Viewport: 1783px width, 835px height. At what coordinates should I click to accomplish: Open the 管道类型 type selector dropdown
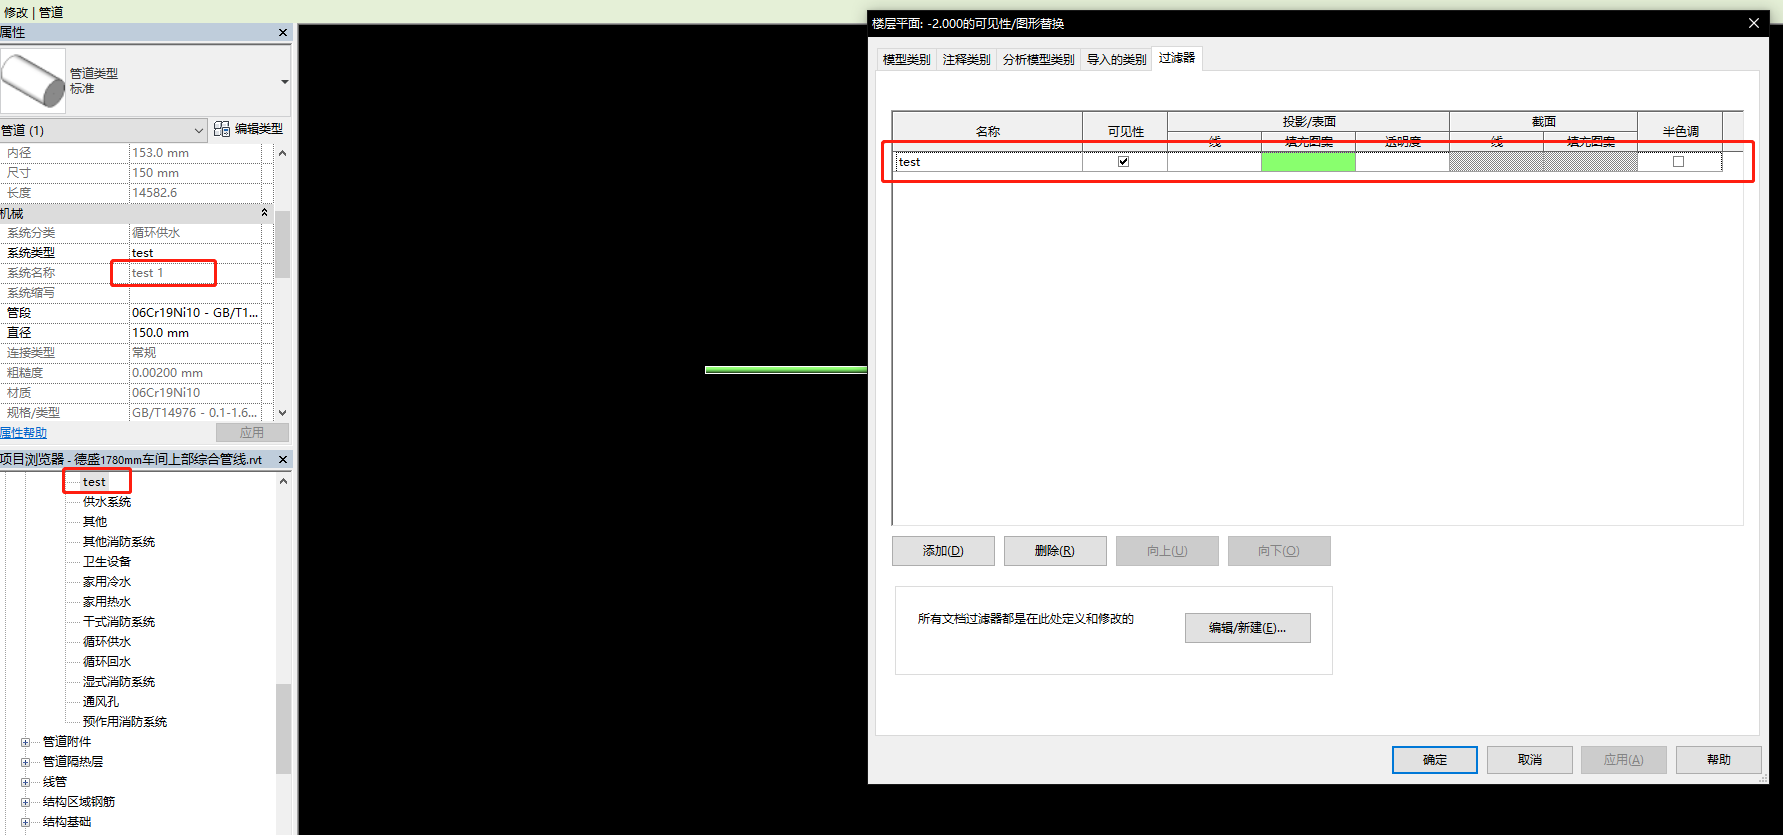[284, 82]
